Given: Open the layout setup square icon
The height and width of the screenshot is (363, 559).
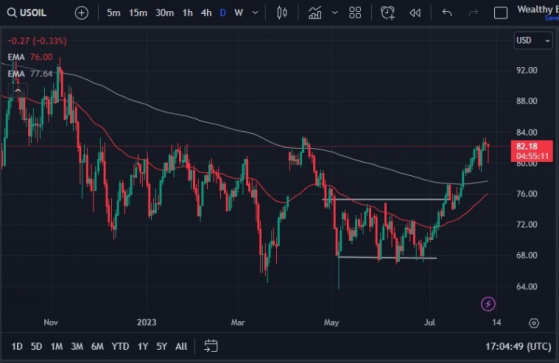Looking at the screenshot, I should pos(501,13).
